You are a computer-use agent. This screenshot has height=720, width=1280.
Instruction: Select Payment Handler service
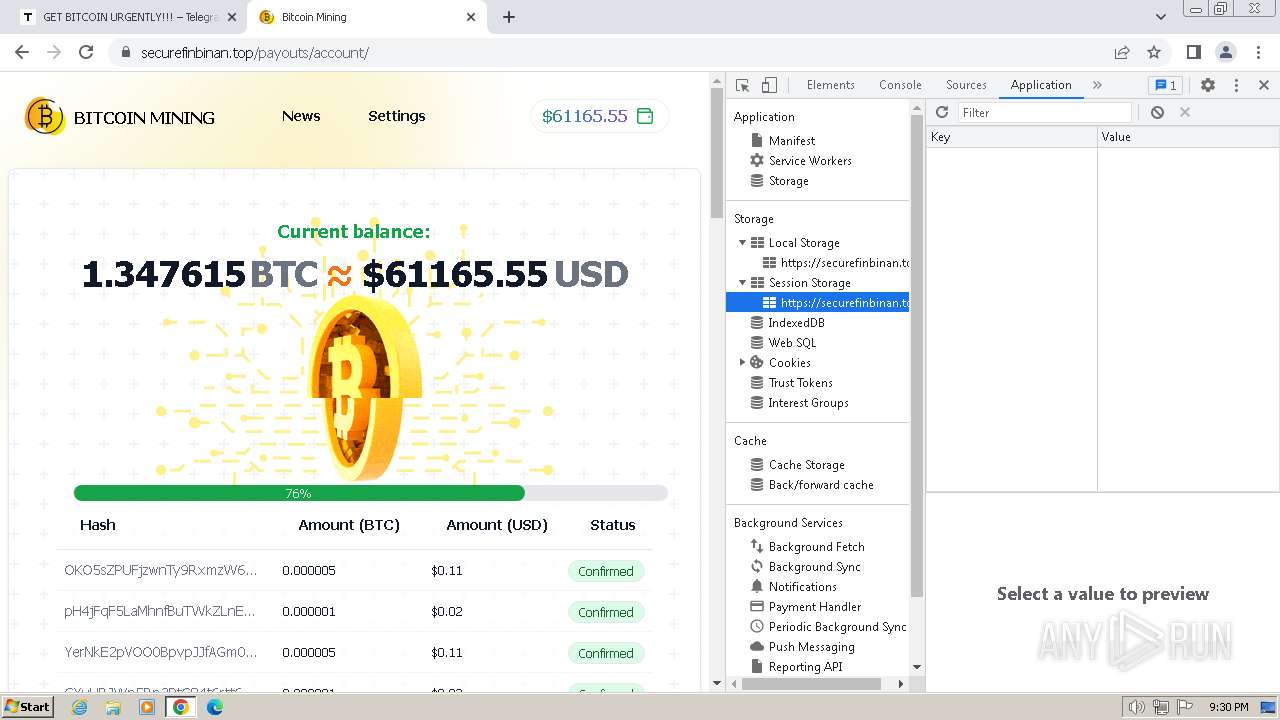(x=814, y=607)
